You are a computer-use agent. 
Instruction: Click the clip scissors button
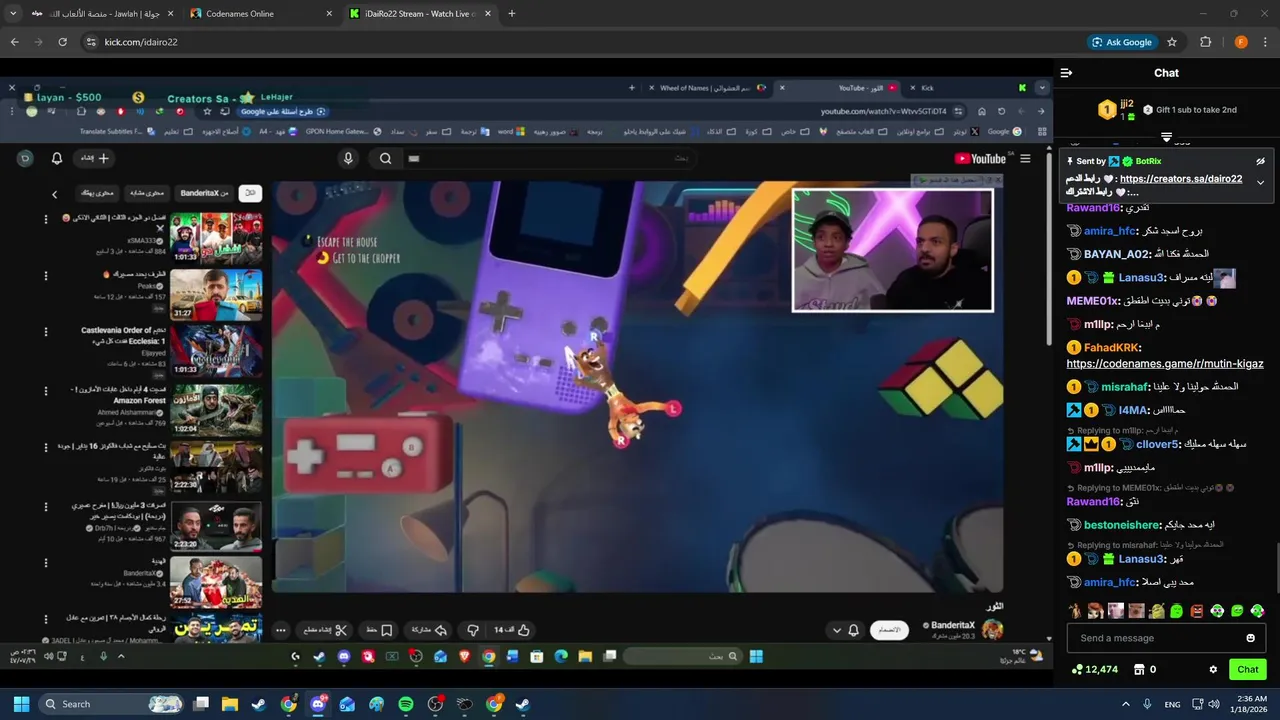click(325, 630)
